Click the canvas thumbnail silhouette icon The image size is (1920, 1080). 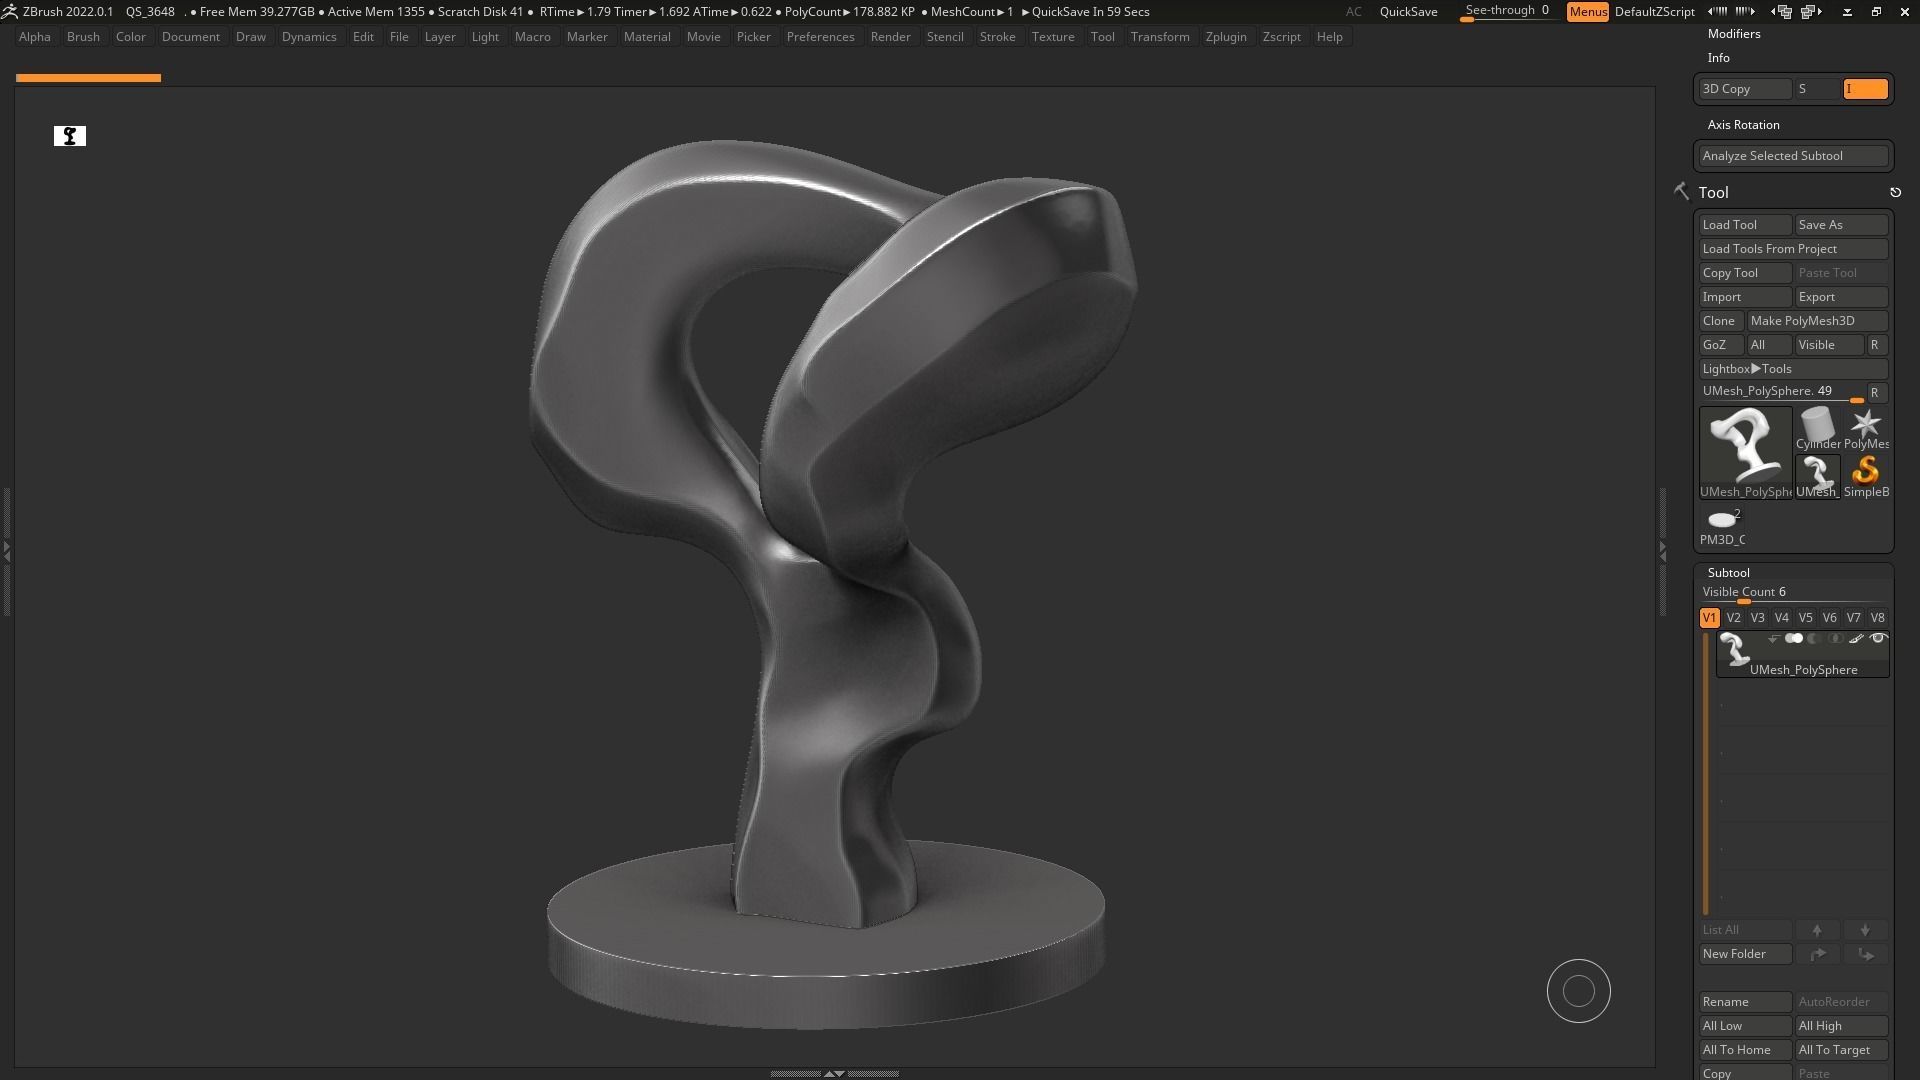point(70,136)
